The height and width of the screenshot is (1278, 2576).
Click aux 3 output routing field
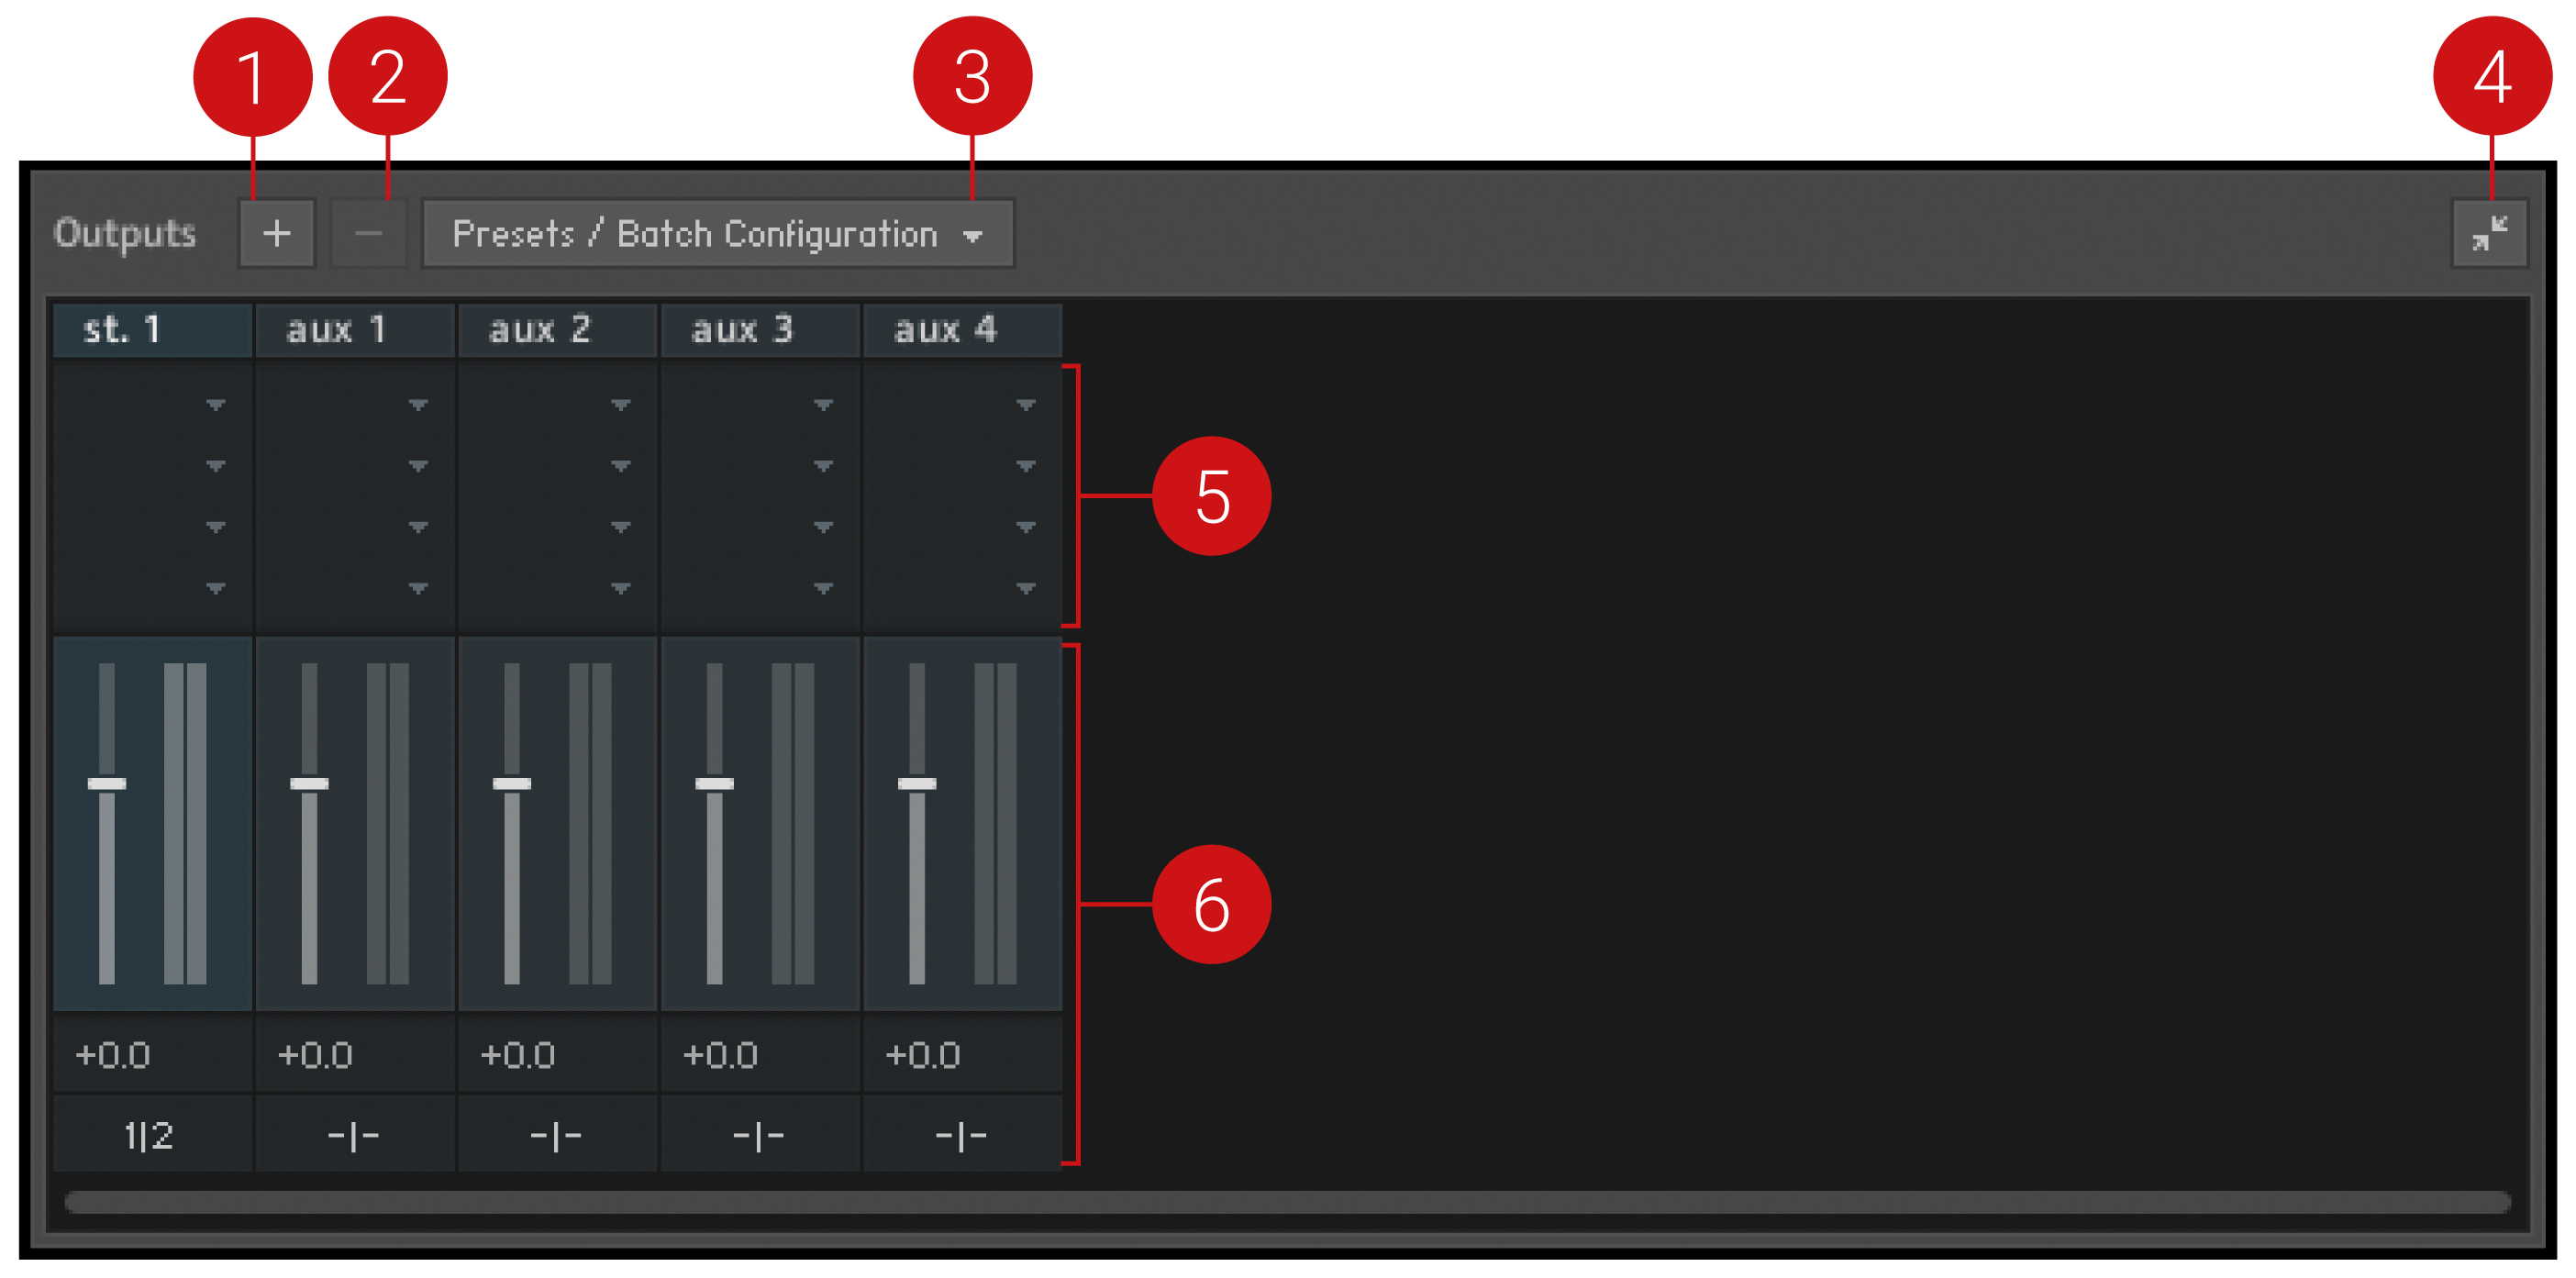[x=759, y=1136]
